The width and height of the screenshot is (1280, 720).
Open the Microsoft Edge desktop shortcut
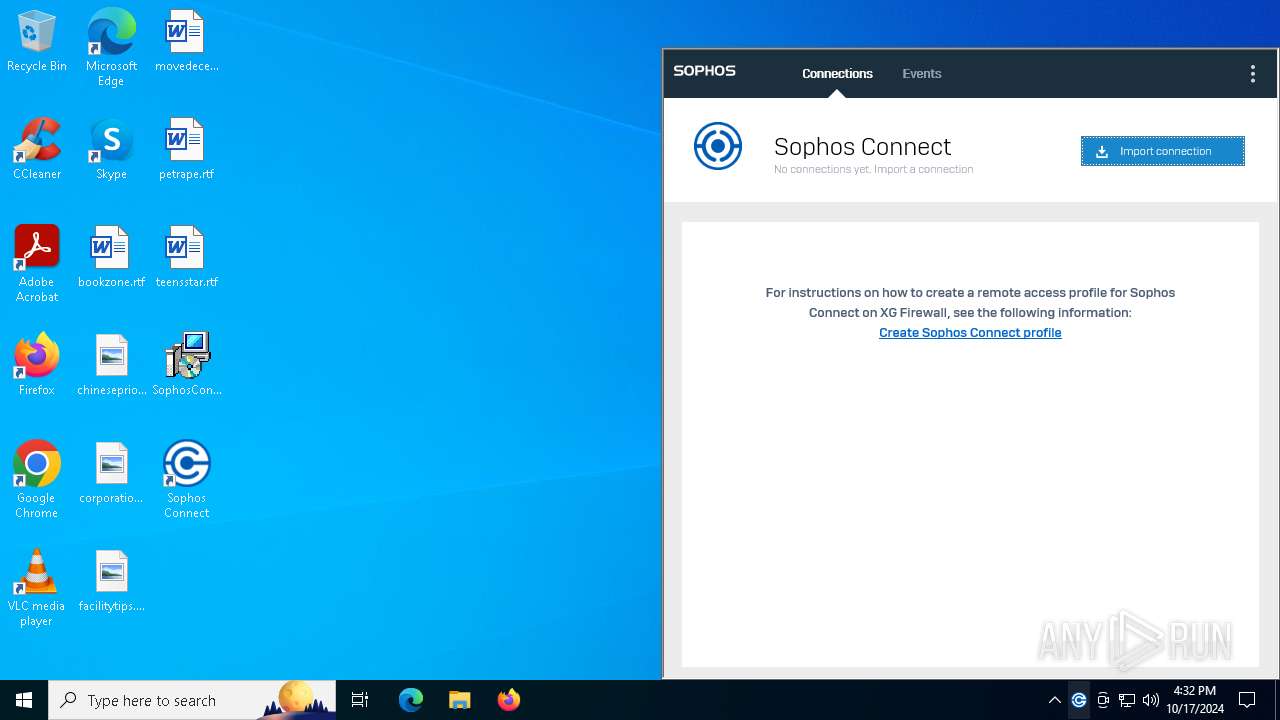click(111, 48)
